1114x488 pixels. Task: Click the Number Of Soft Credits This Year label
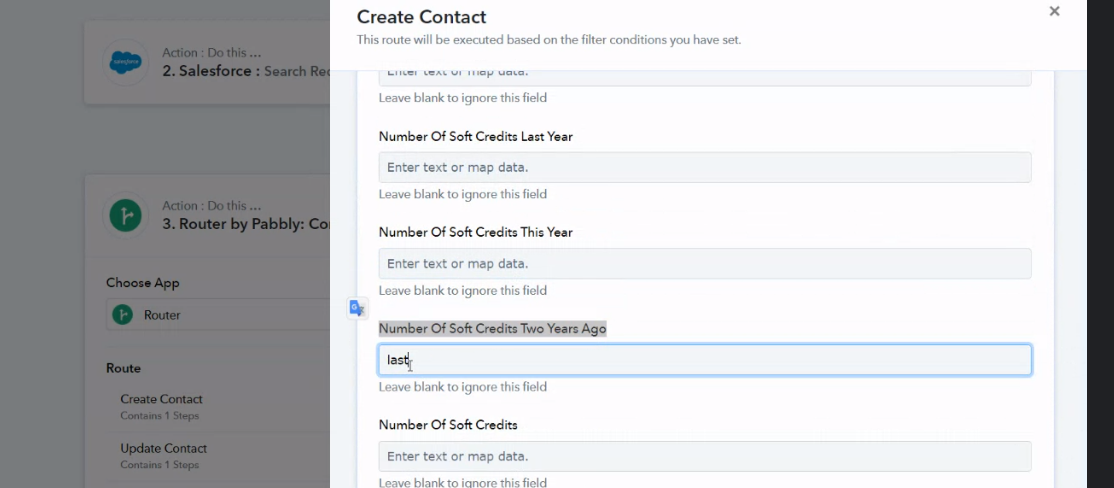click(x=475, y=232)
